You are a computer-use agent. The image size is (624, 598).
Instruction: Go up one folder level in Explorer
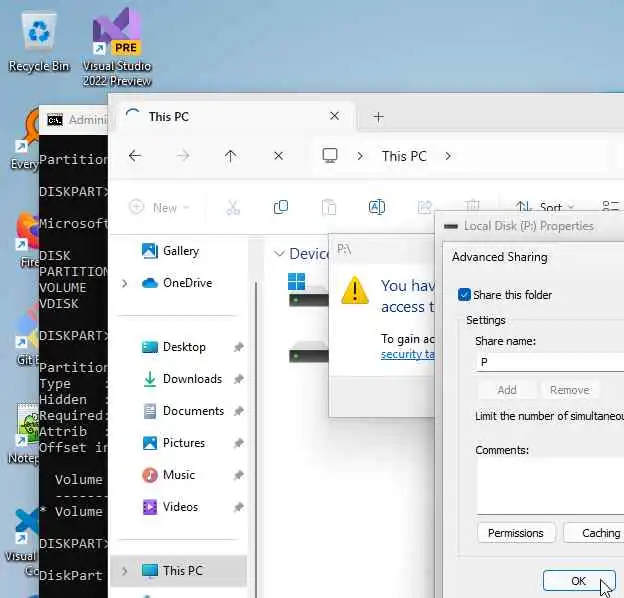[230, 156]
